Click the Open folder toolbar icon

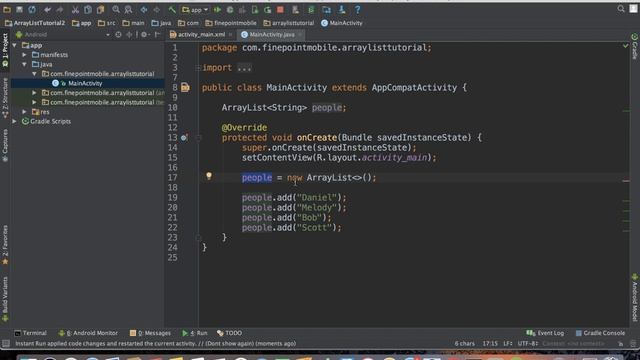(x=7, y=9)
